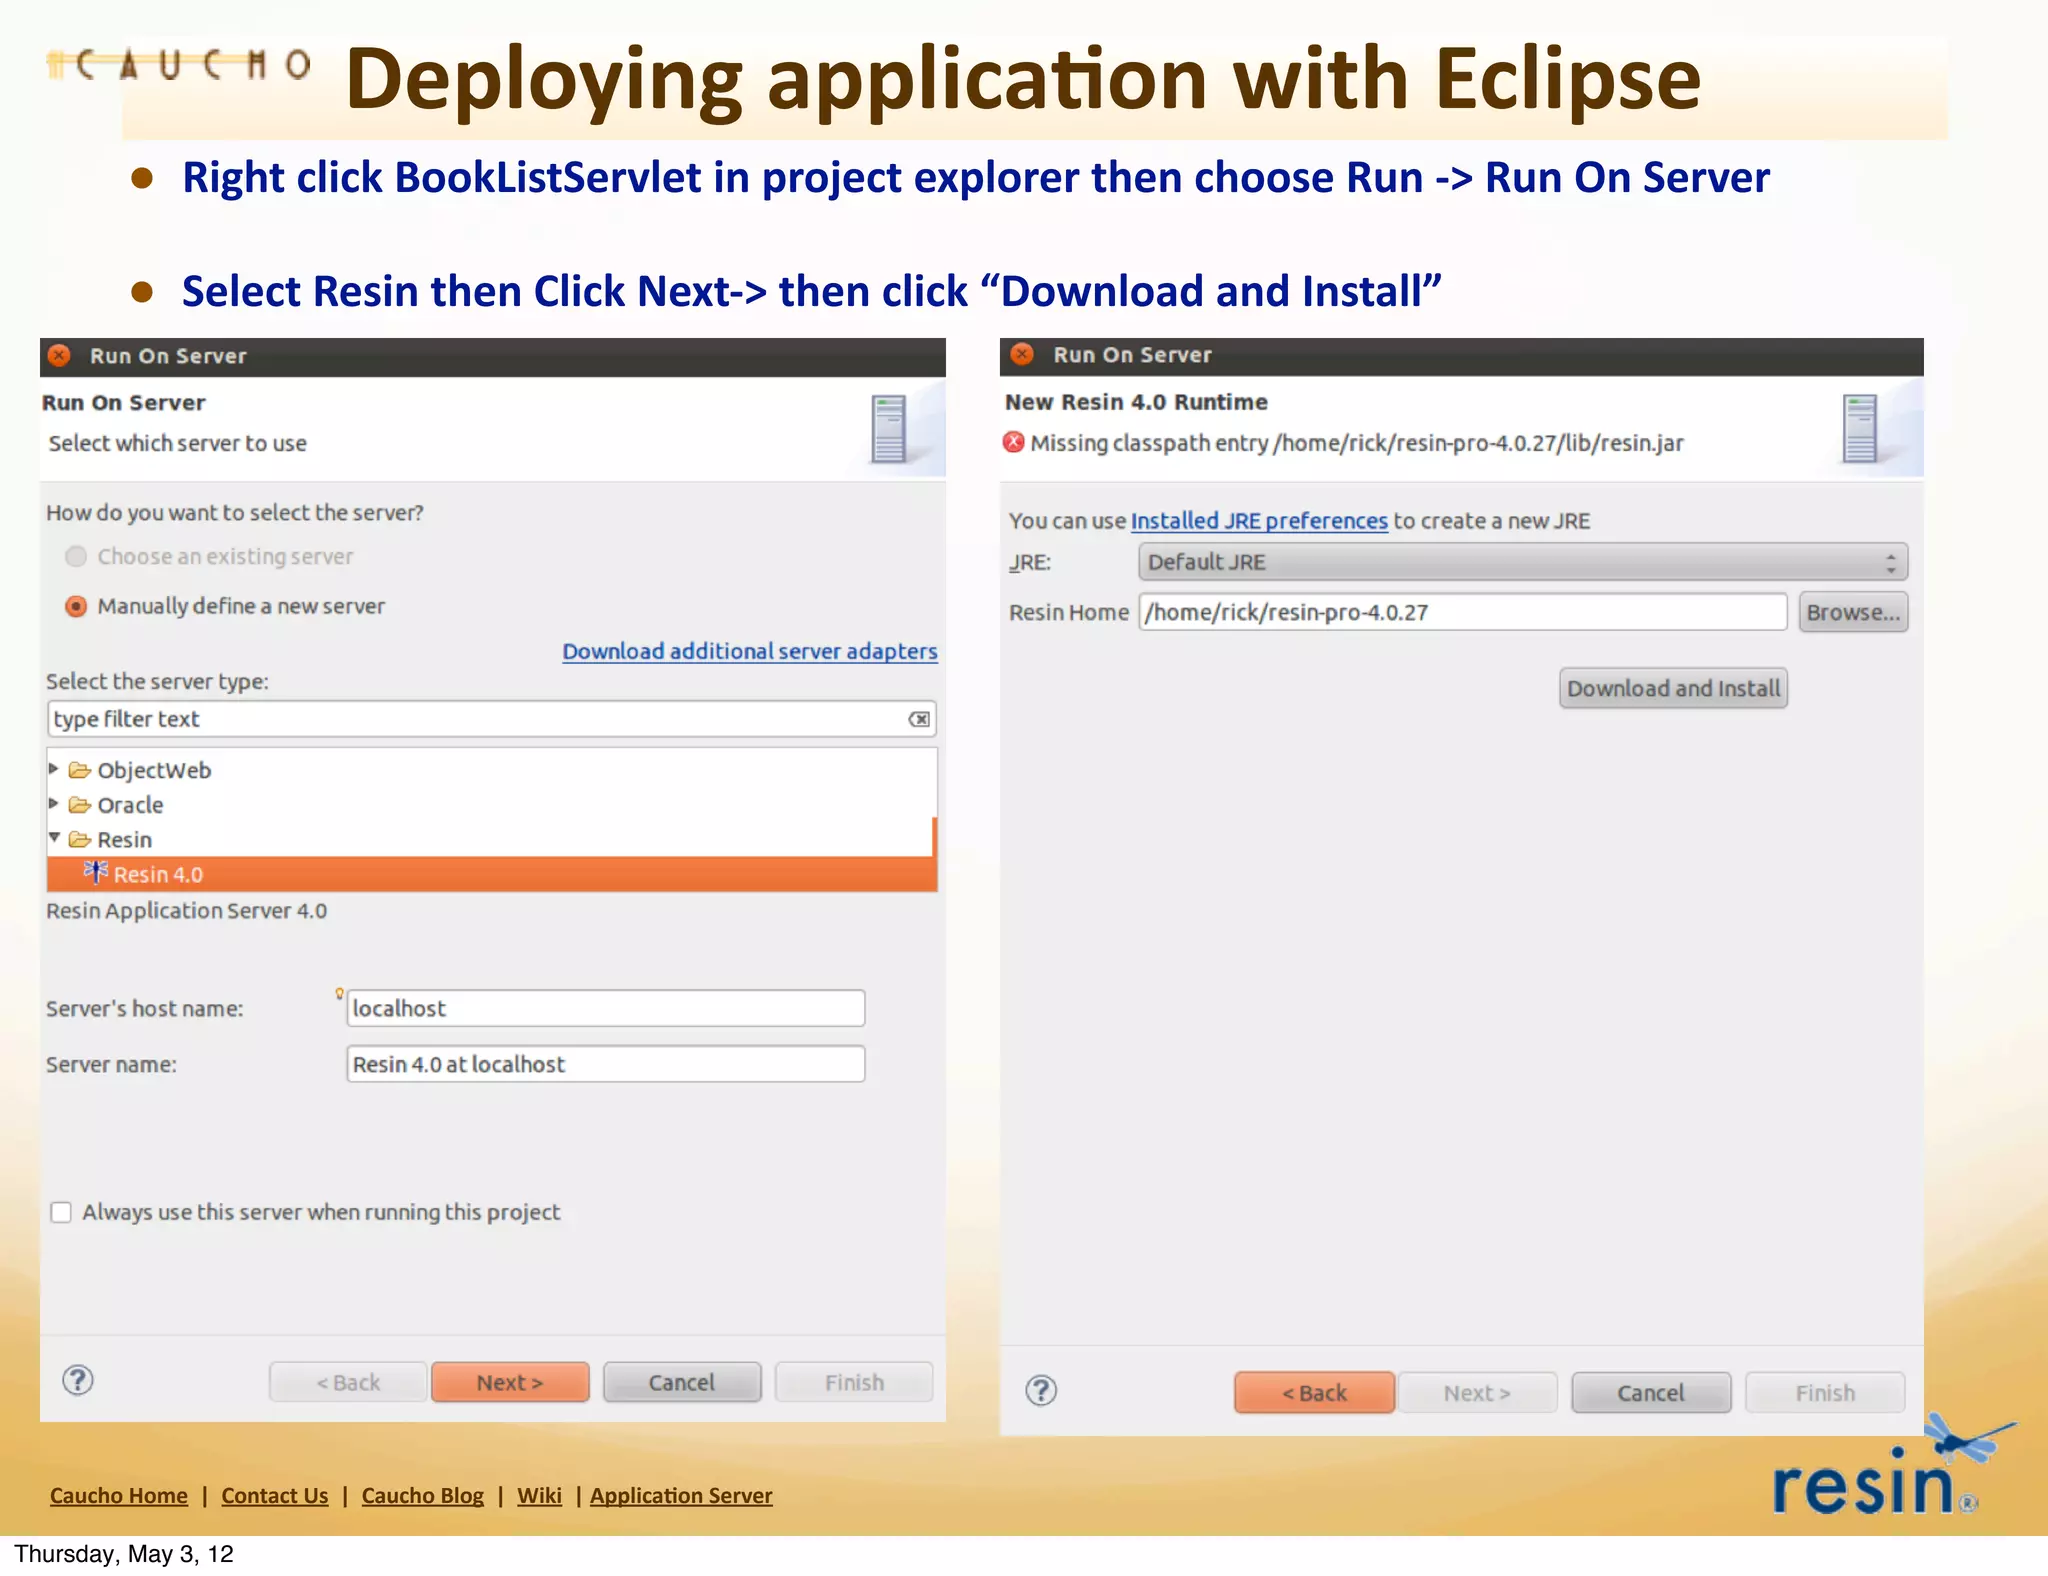Screen dimensions: 2048x1576
Task: Click server tower icon in New Resin Runtime header
Action: 1860,428
